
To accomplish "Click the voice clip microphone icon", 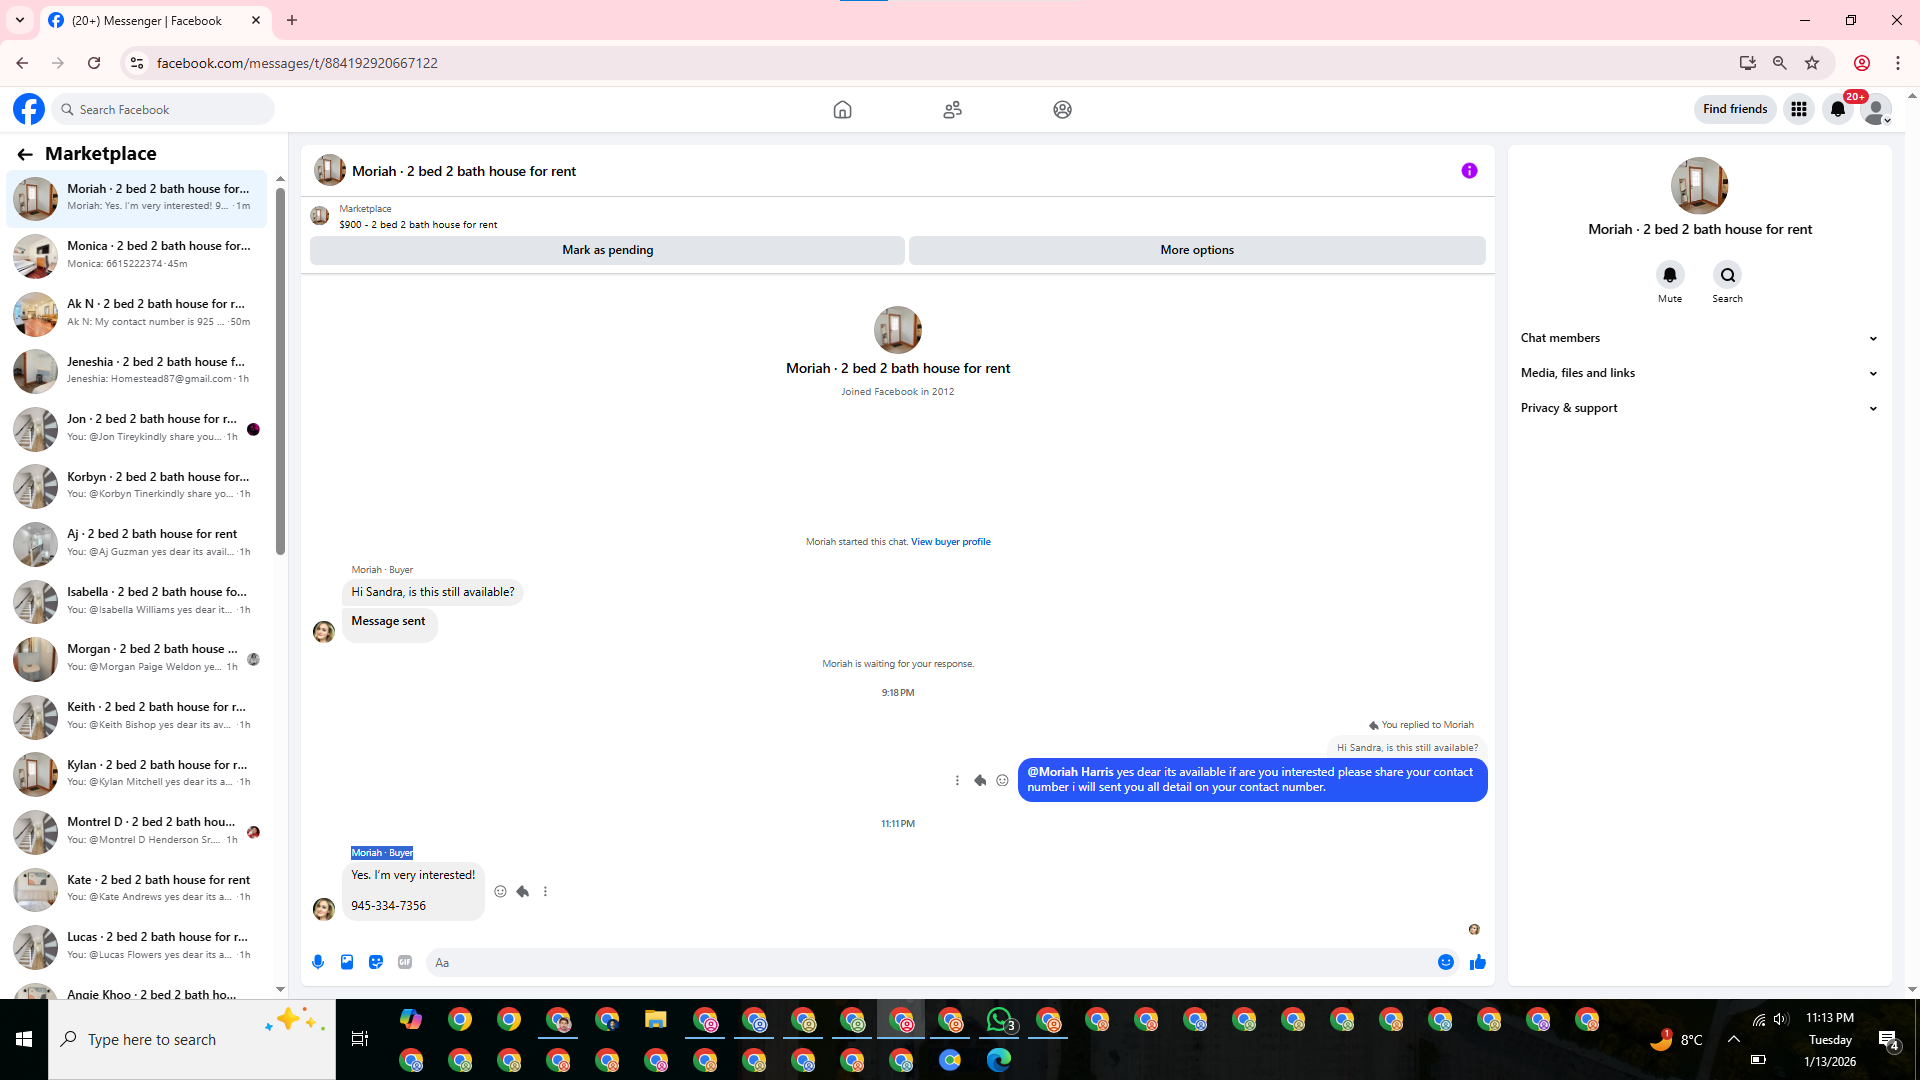I will [318, 962].
